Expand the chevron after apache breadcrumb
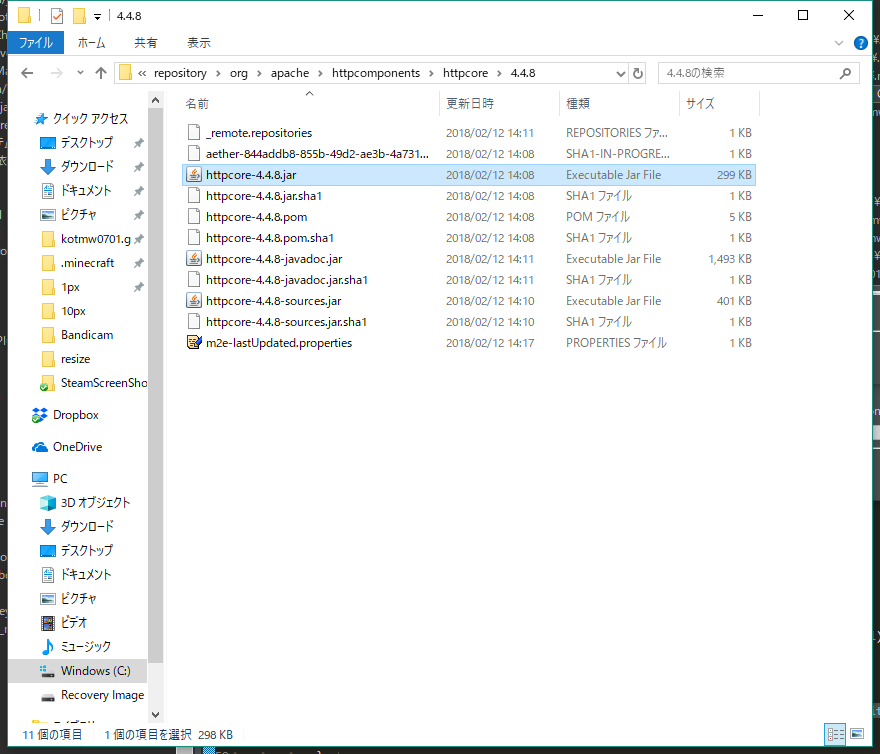The image size is (880, 754). click(320, 73)
